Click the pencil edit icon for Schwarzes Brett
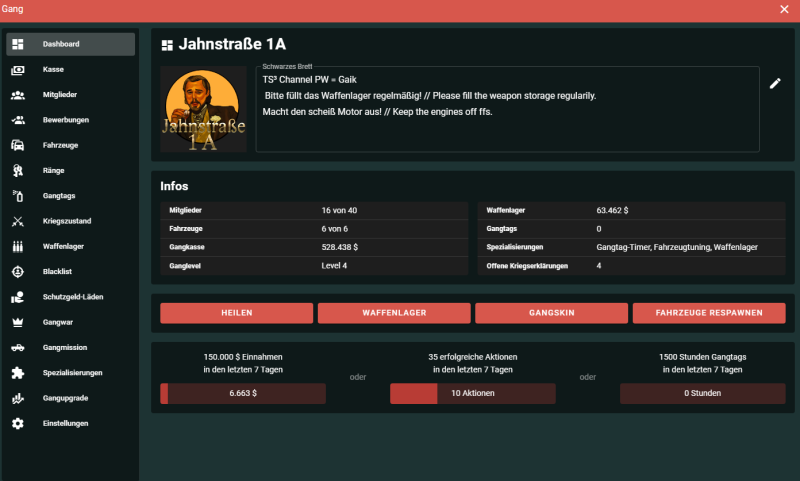 click(x=775, y=84)
